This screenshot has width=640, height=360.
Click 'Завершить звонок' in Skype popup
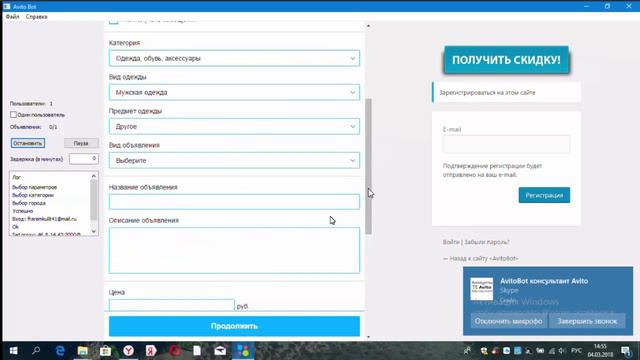(587, 321)
